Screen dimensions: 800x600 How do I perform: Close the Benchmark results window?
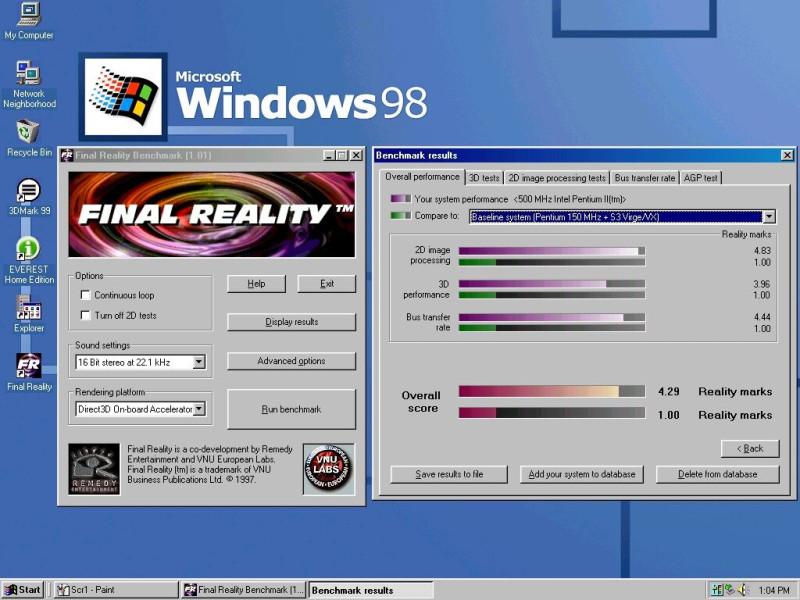tap(787, 155)
